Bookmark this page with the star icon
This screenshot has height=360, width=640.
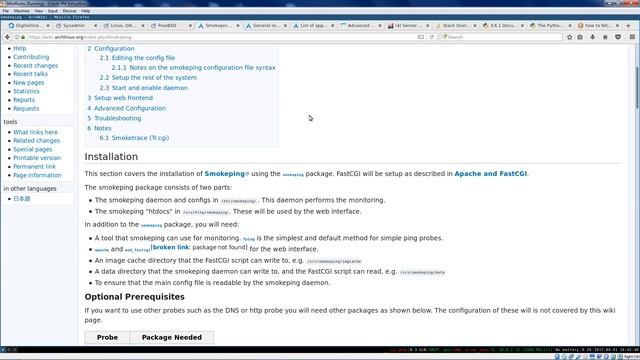(569, 37)
